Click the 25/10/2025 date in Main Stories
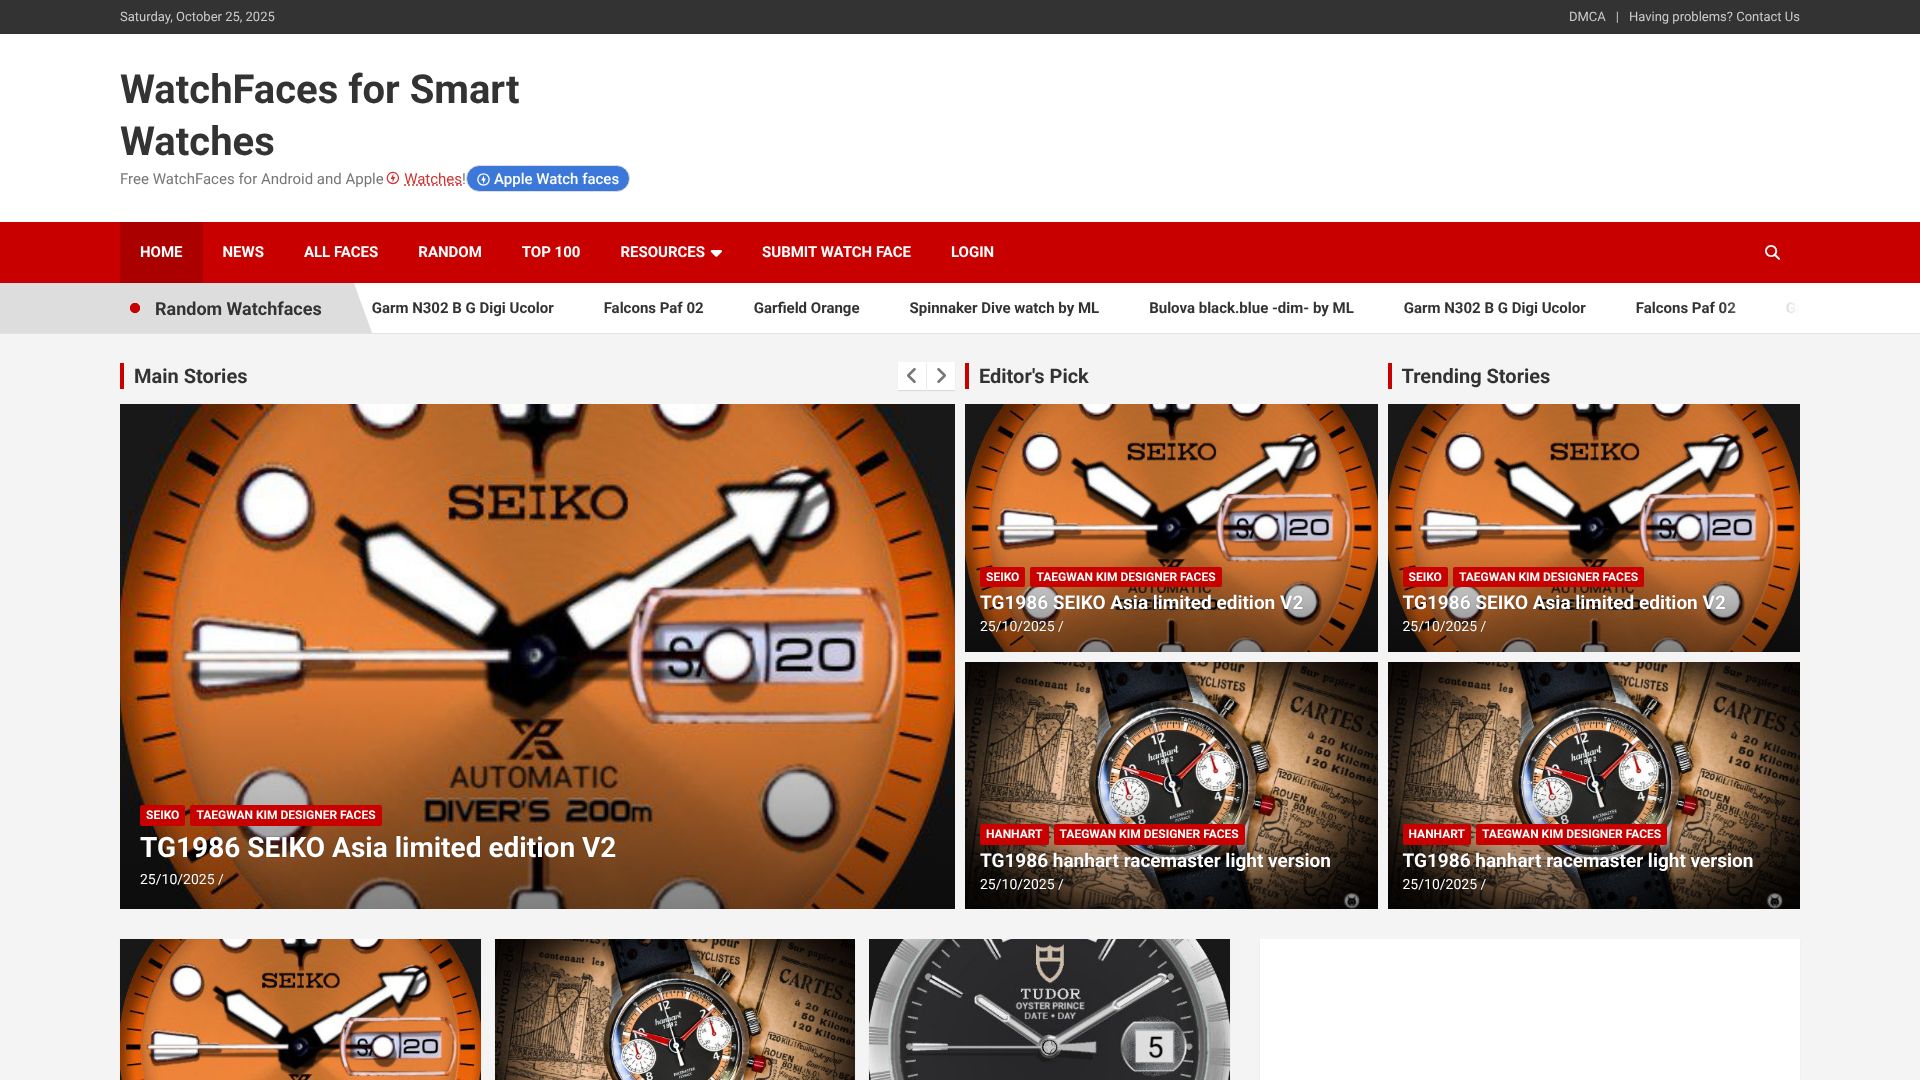 [x=177, y=879]
